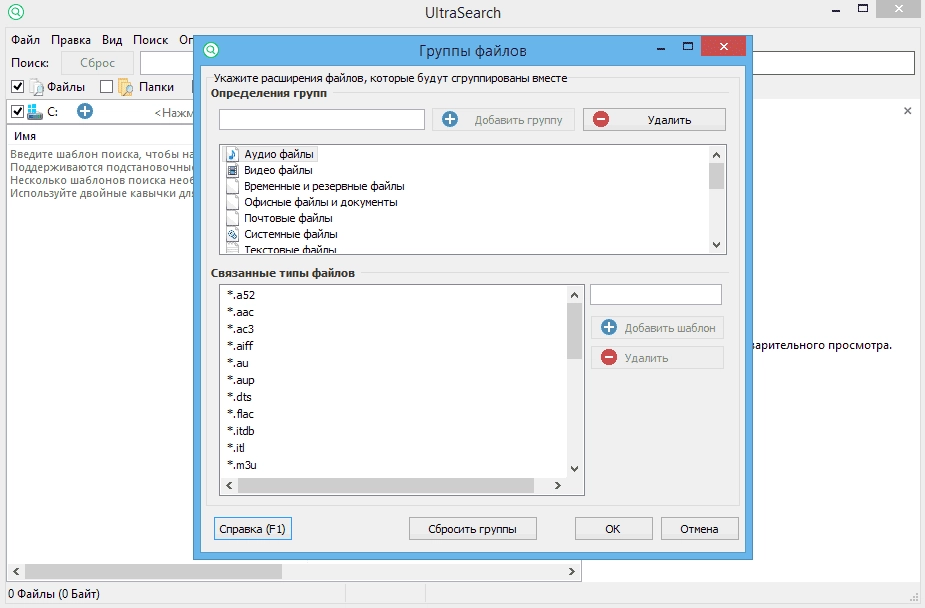Click the music note icon of Аудио файлы
This screenshot has width=925, height=608.
(x=232, y=155)
